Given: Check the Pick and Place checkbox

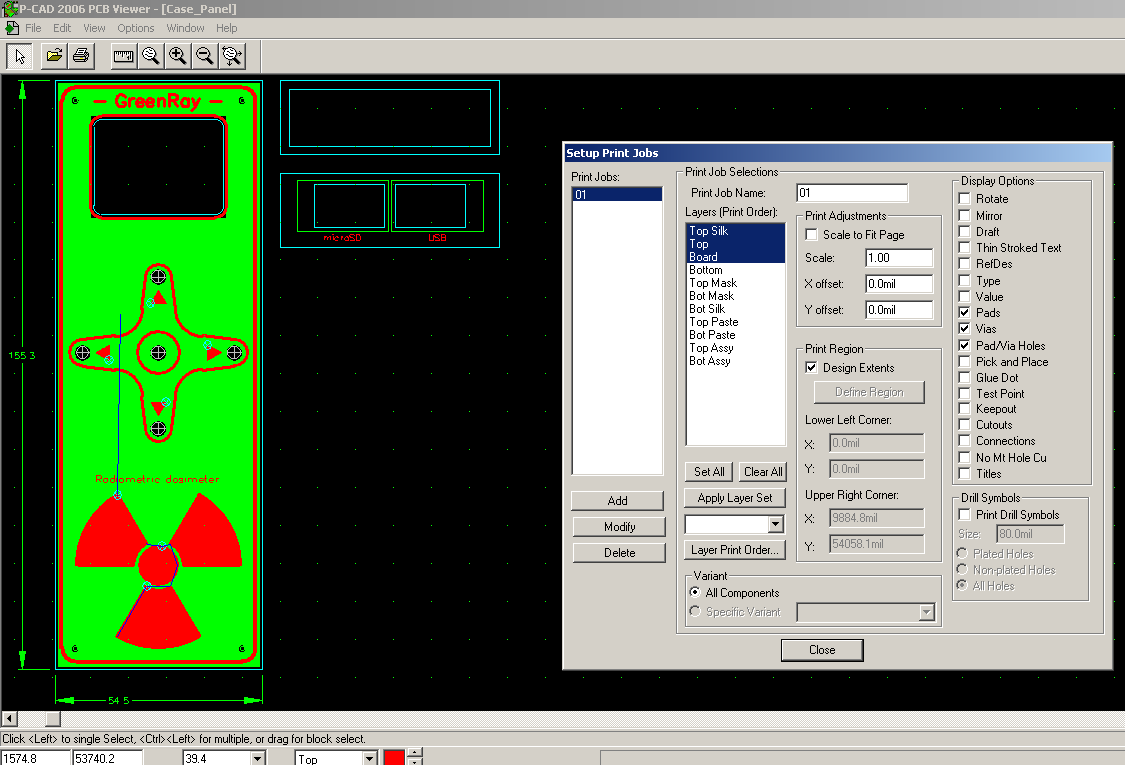Looking at the screenshot, I should coord(965,362).
